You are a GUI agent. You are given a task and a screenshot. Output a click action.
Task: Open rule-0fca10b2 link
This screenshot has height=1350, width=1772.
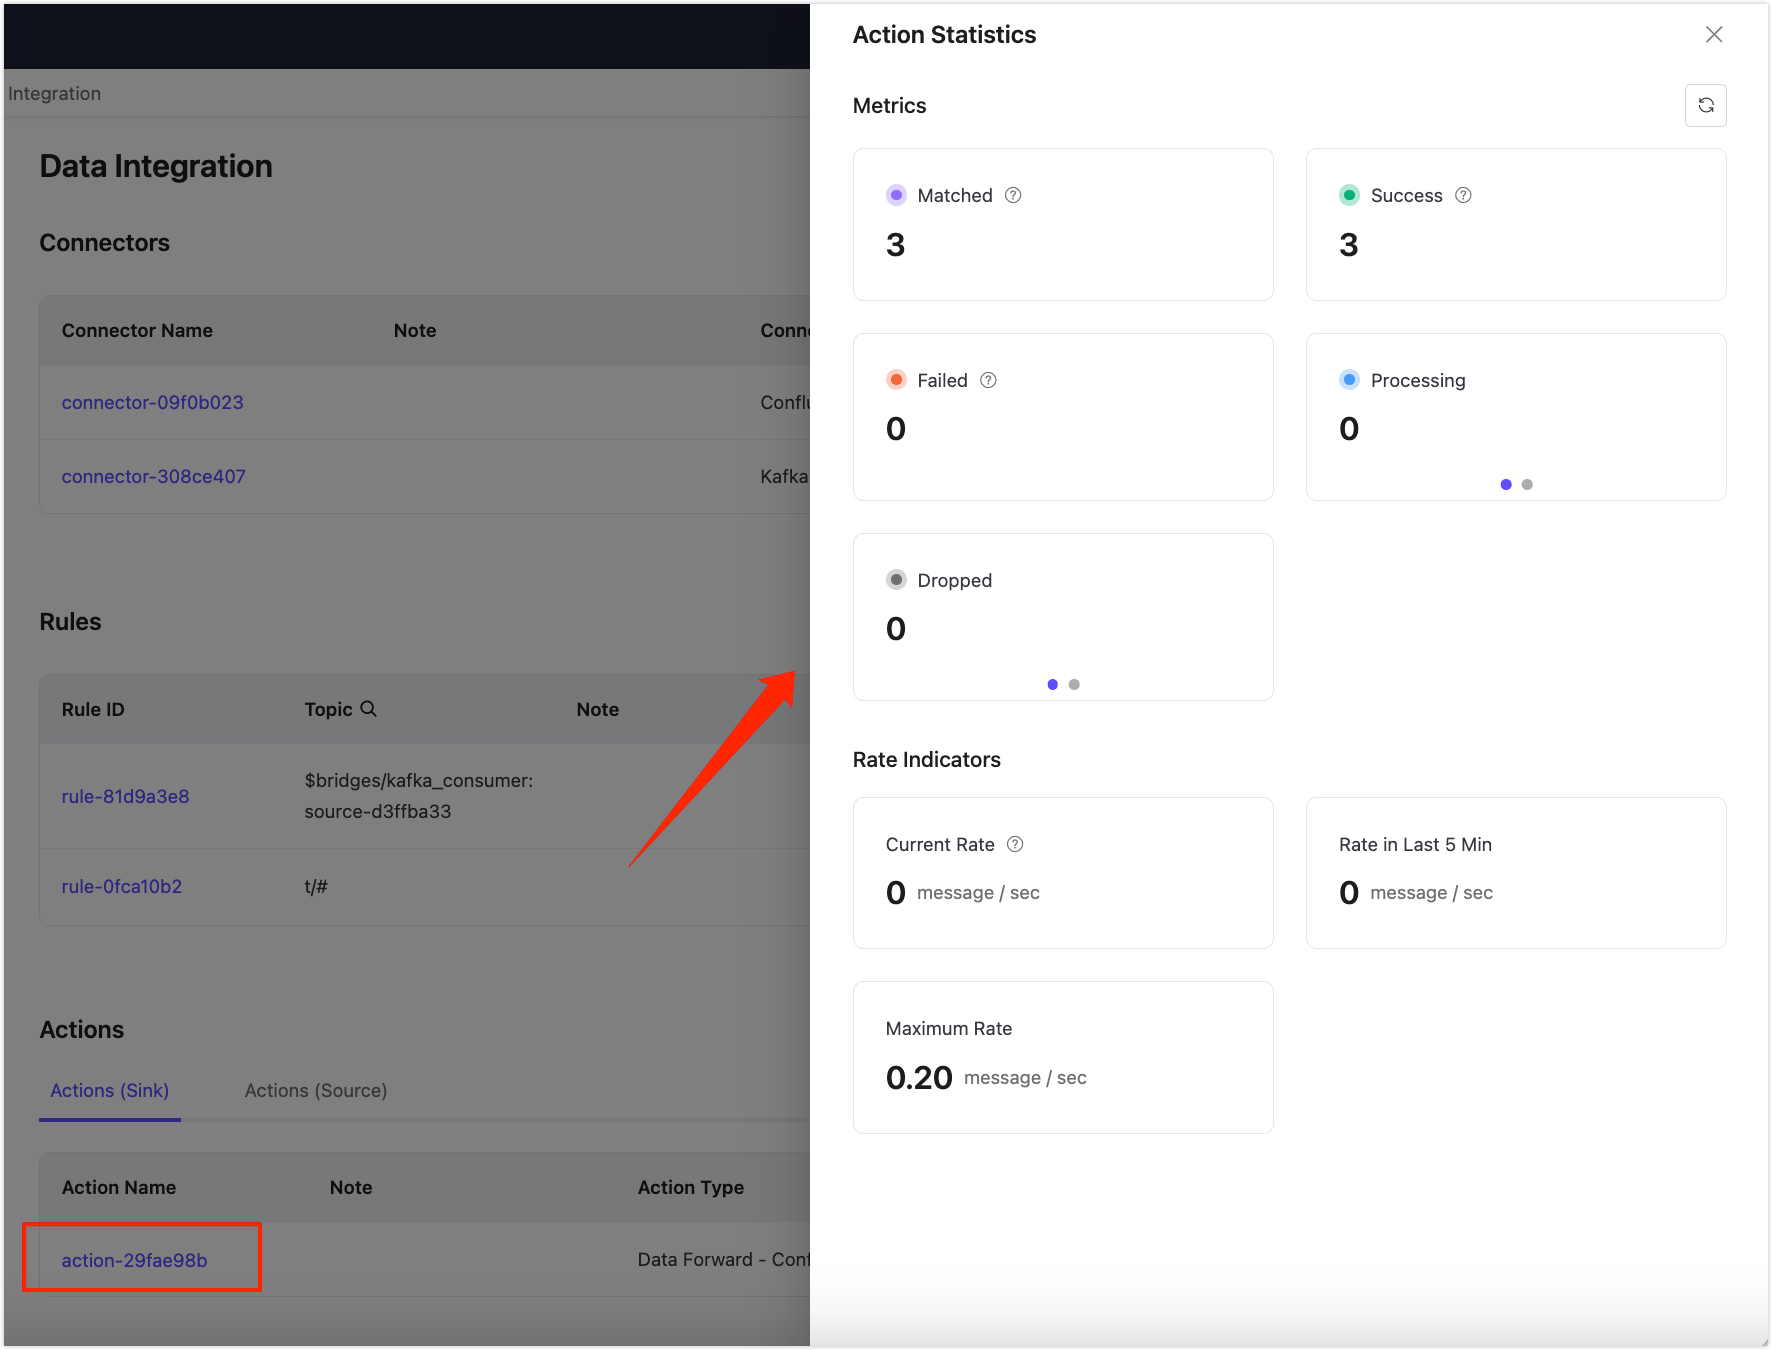121,886
